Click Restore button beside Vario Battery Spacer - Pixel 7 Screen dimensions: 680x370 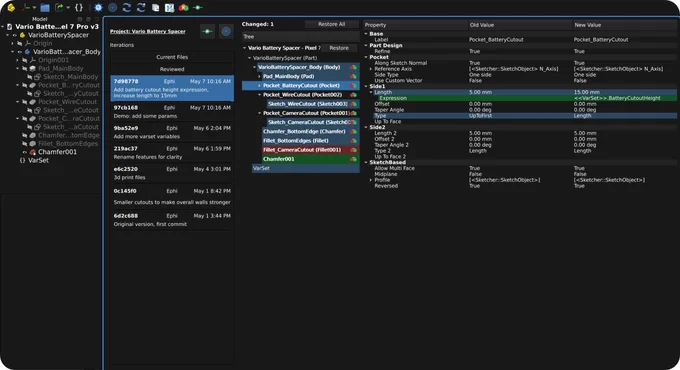coord(339,48)
